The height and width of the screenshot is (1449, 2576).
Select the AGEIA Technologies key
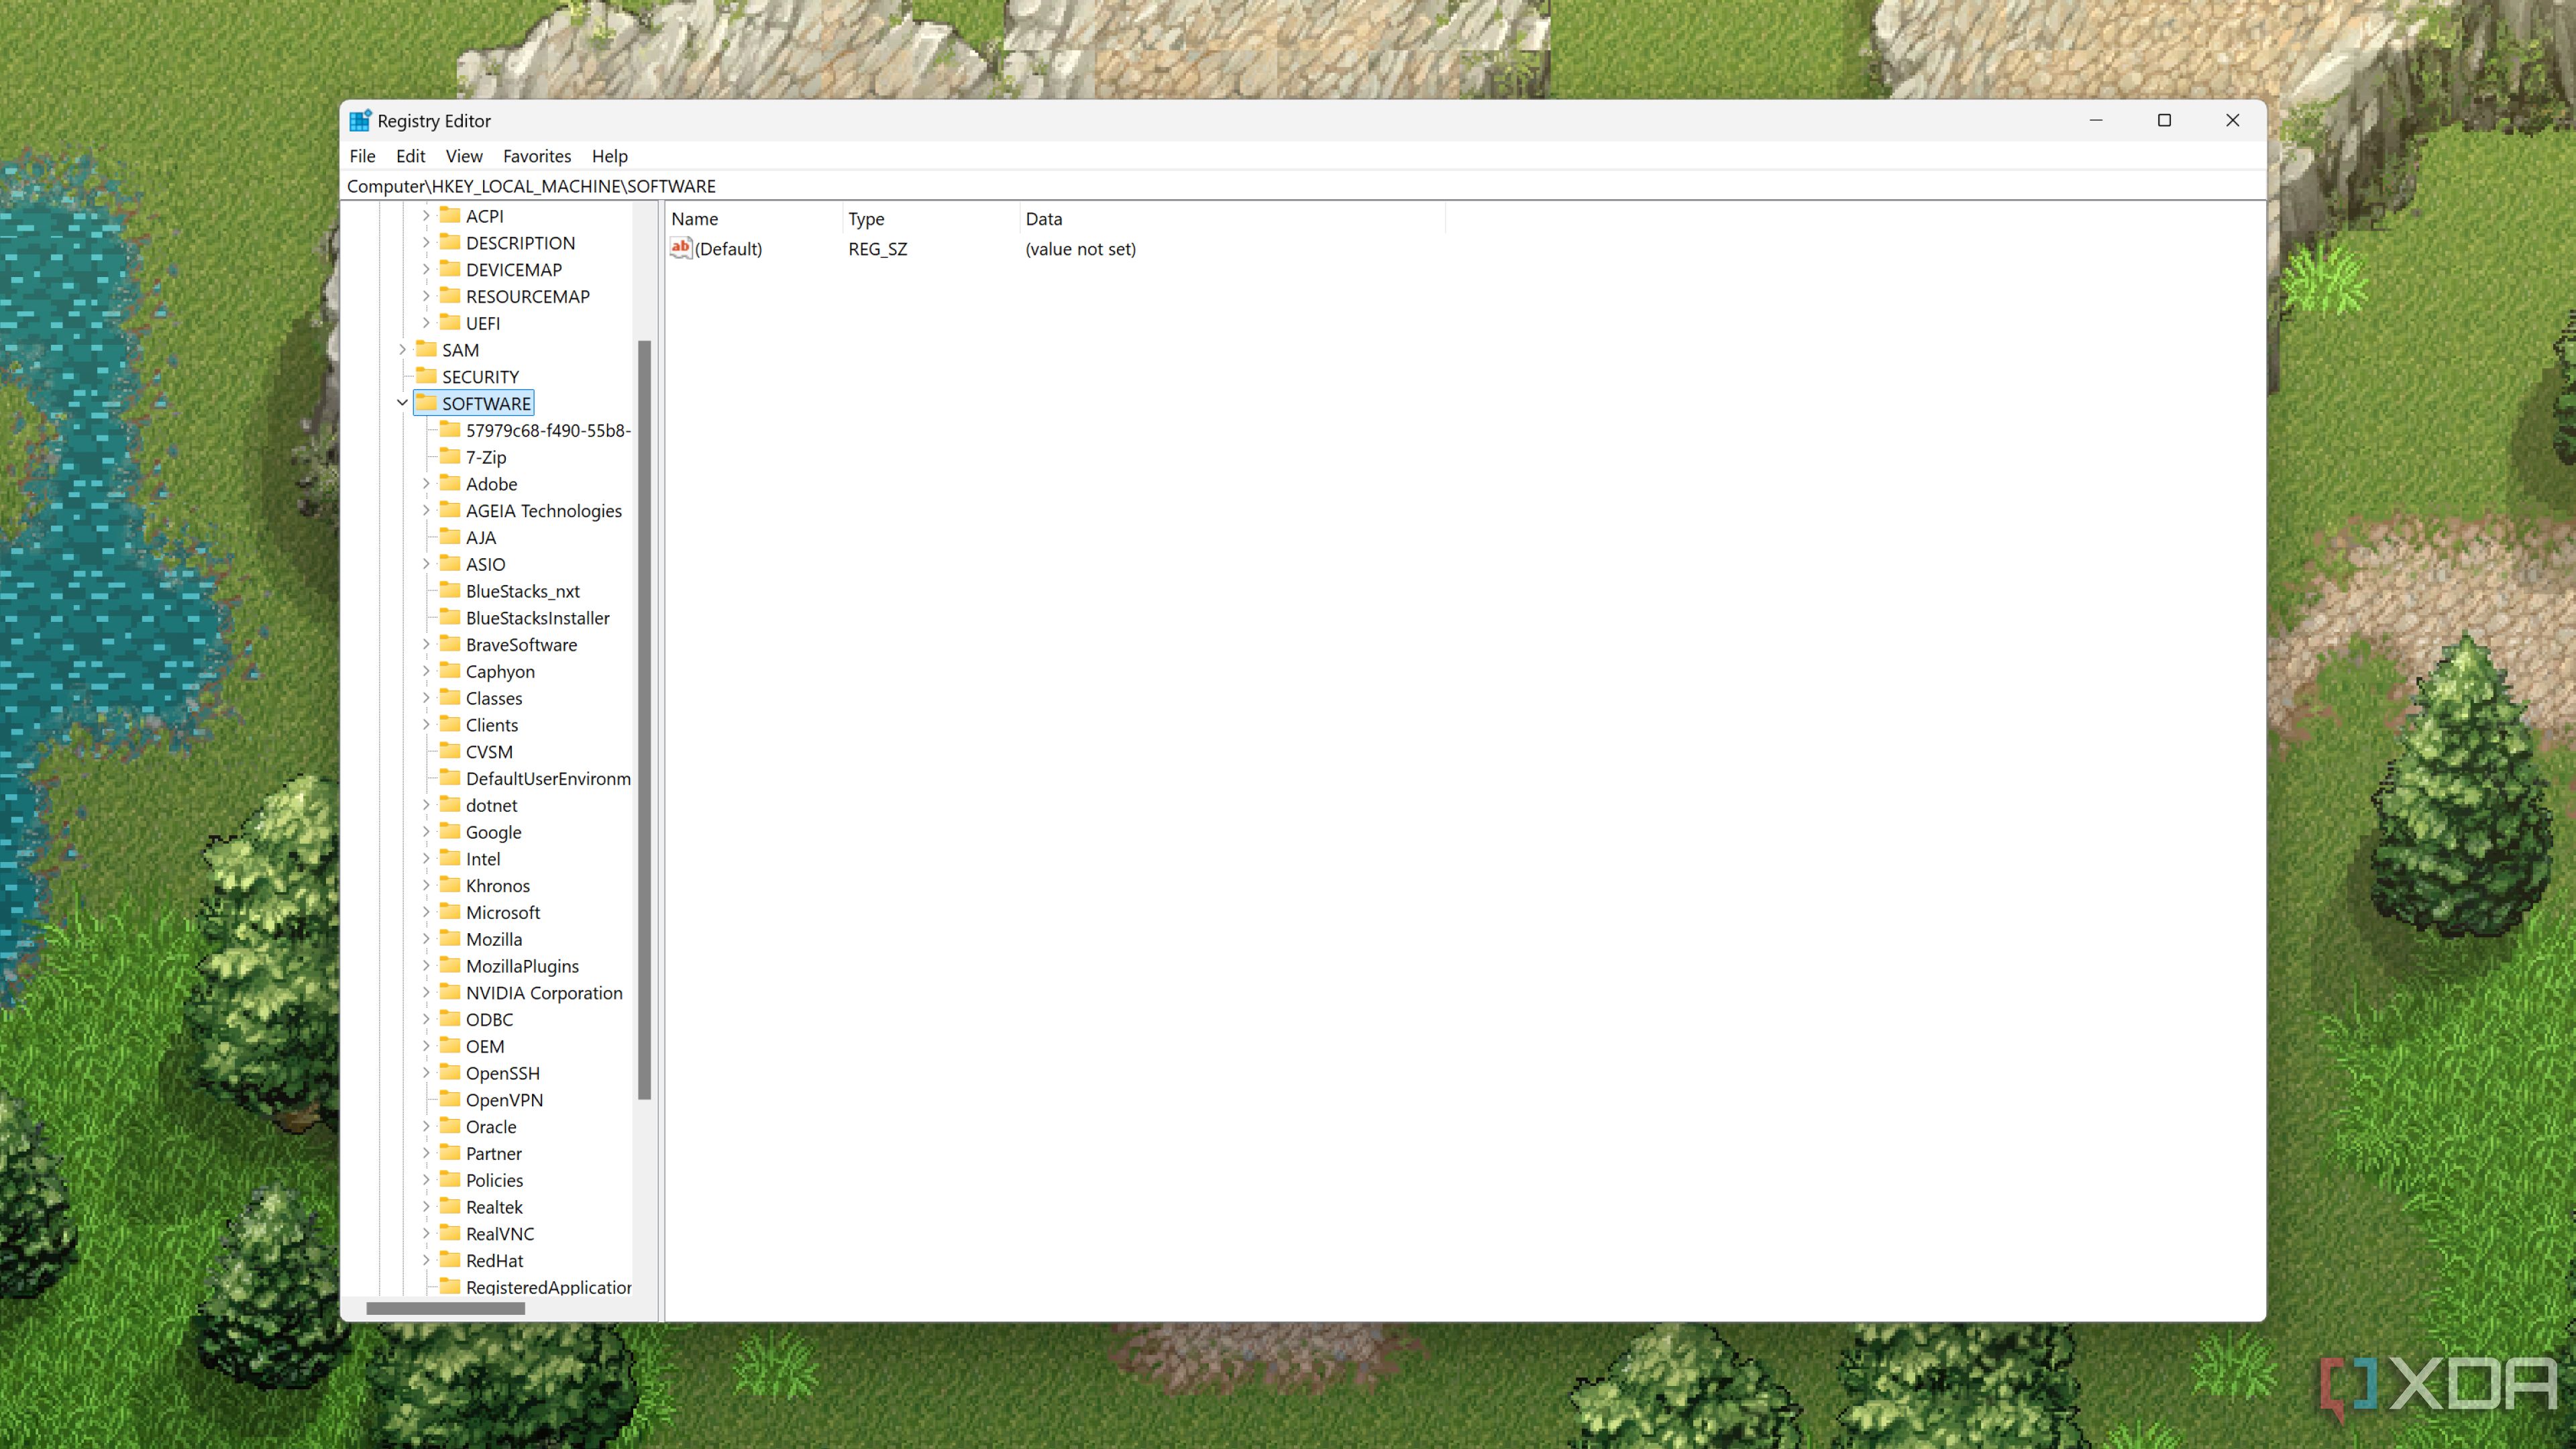coord(543,511)
